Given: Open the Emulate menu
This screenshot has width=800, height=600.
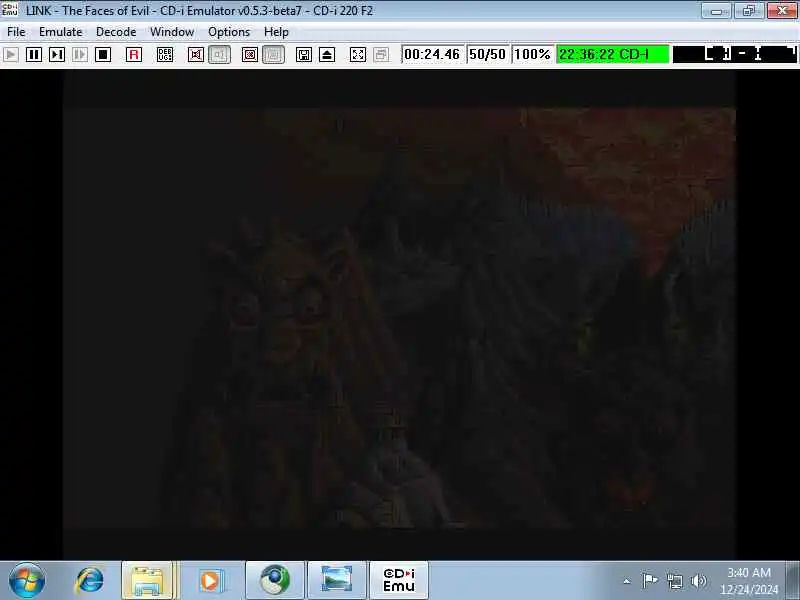Looking at the screenshot, I should coord(61,32).
